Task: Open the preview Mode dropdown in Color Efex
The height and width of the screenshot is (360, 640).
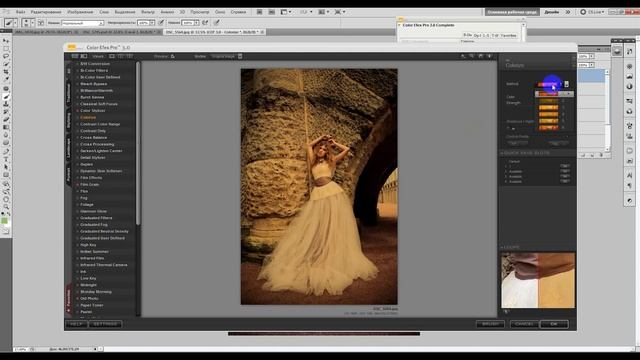Action: click(x=227, y=56)
